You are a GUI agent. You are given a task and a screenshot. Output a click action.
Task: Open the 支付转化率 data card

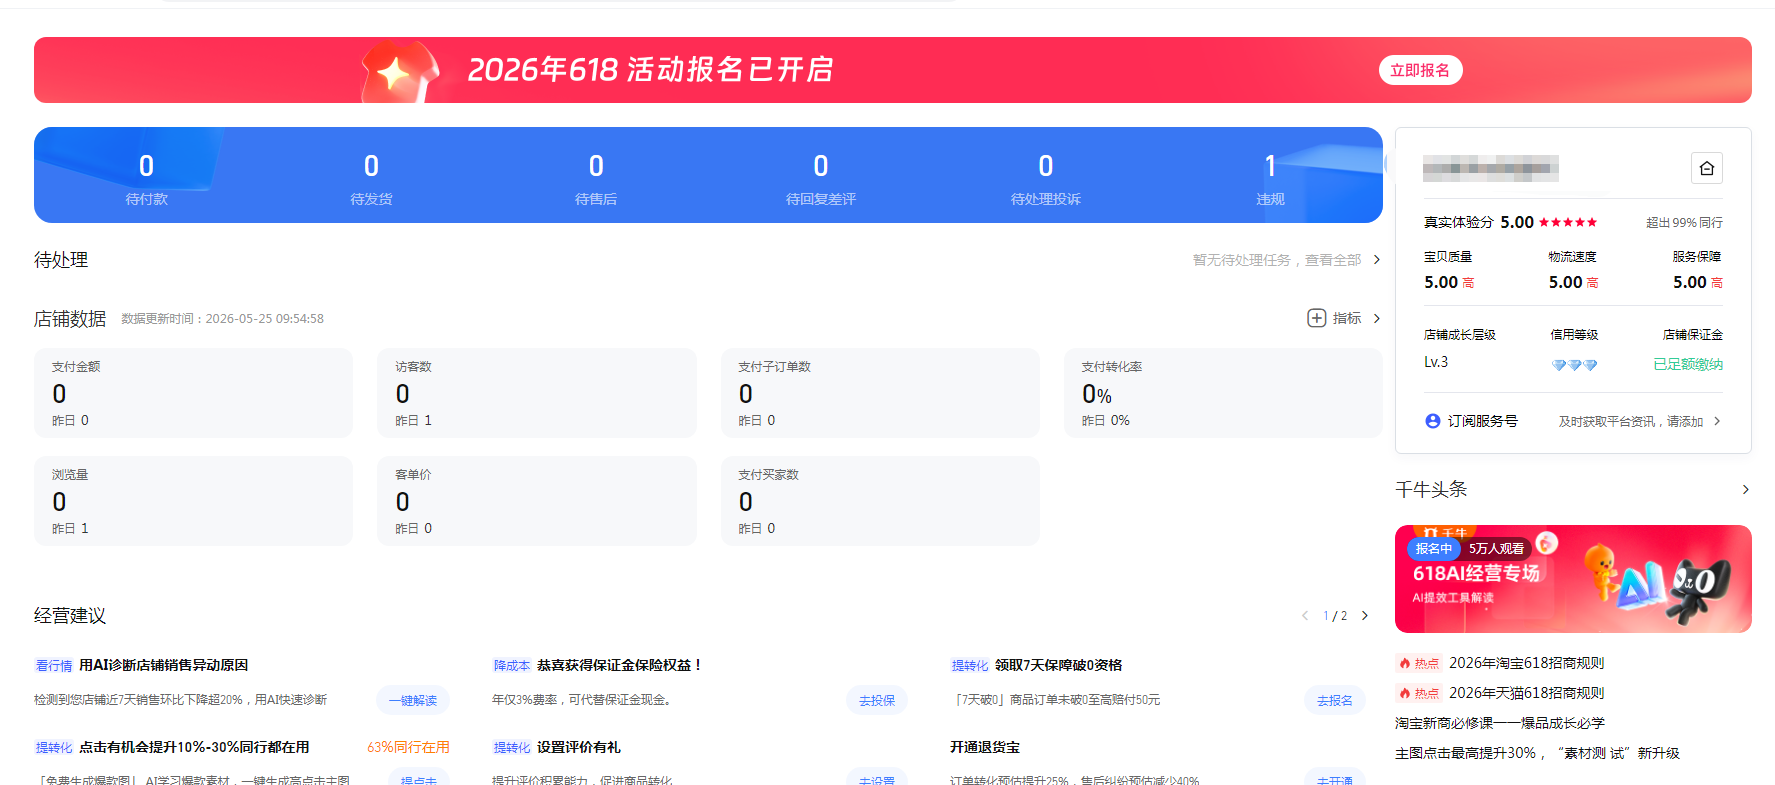1223,393
